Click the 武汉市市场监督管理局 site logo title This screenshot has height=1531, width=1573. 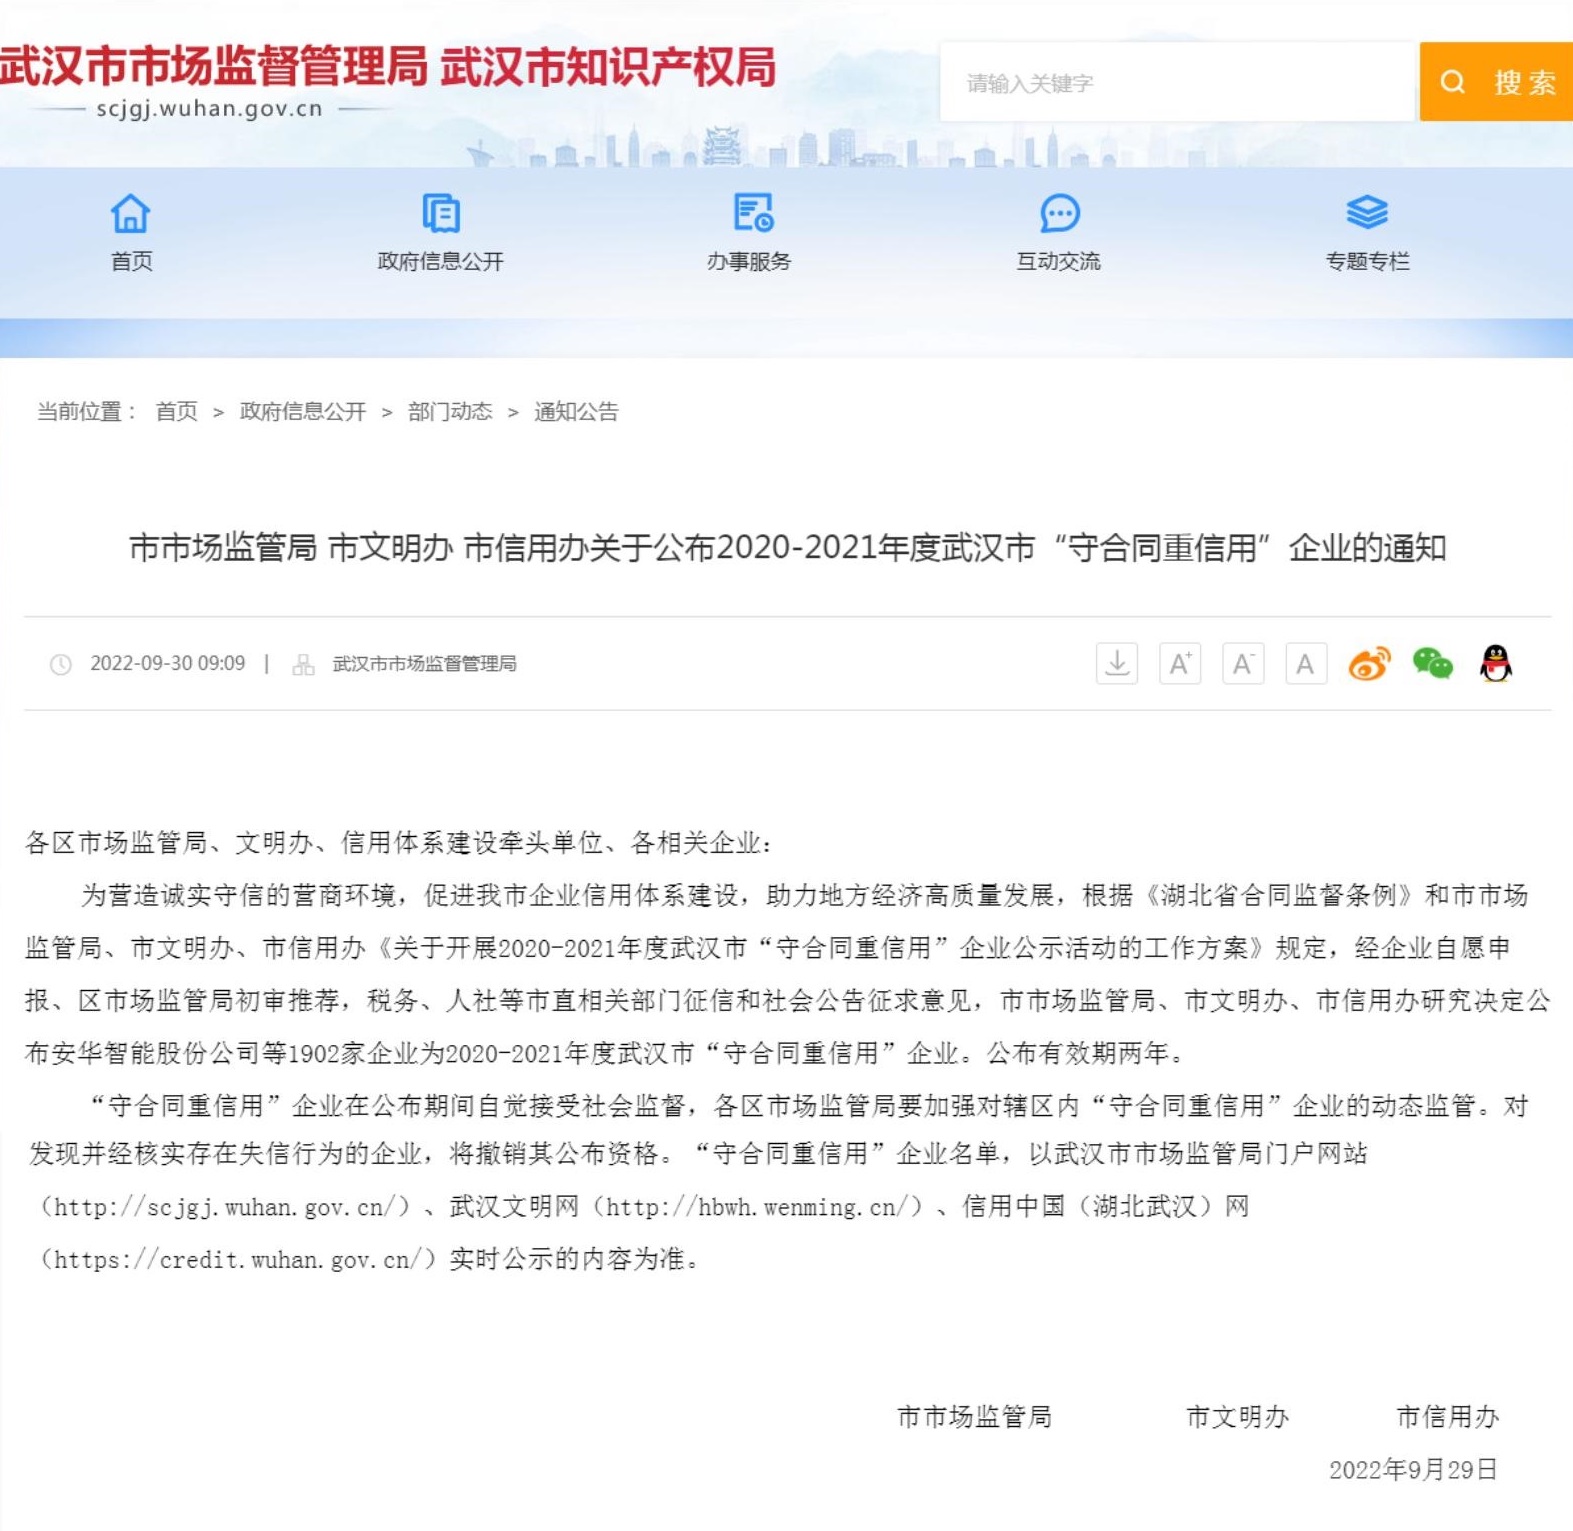pyautogui.click(x=214, y=67)
